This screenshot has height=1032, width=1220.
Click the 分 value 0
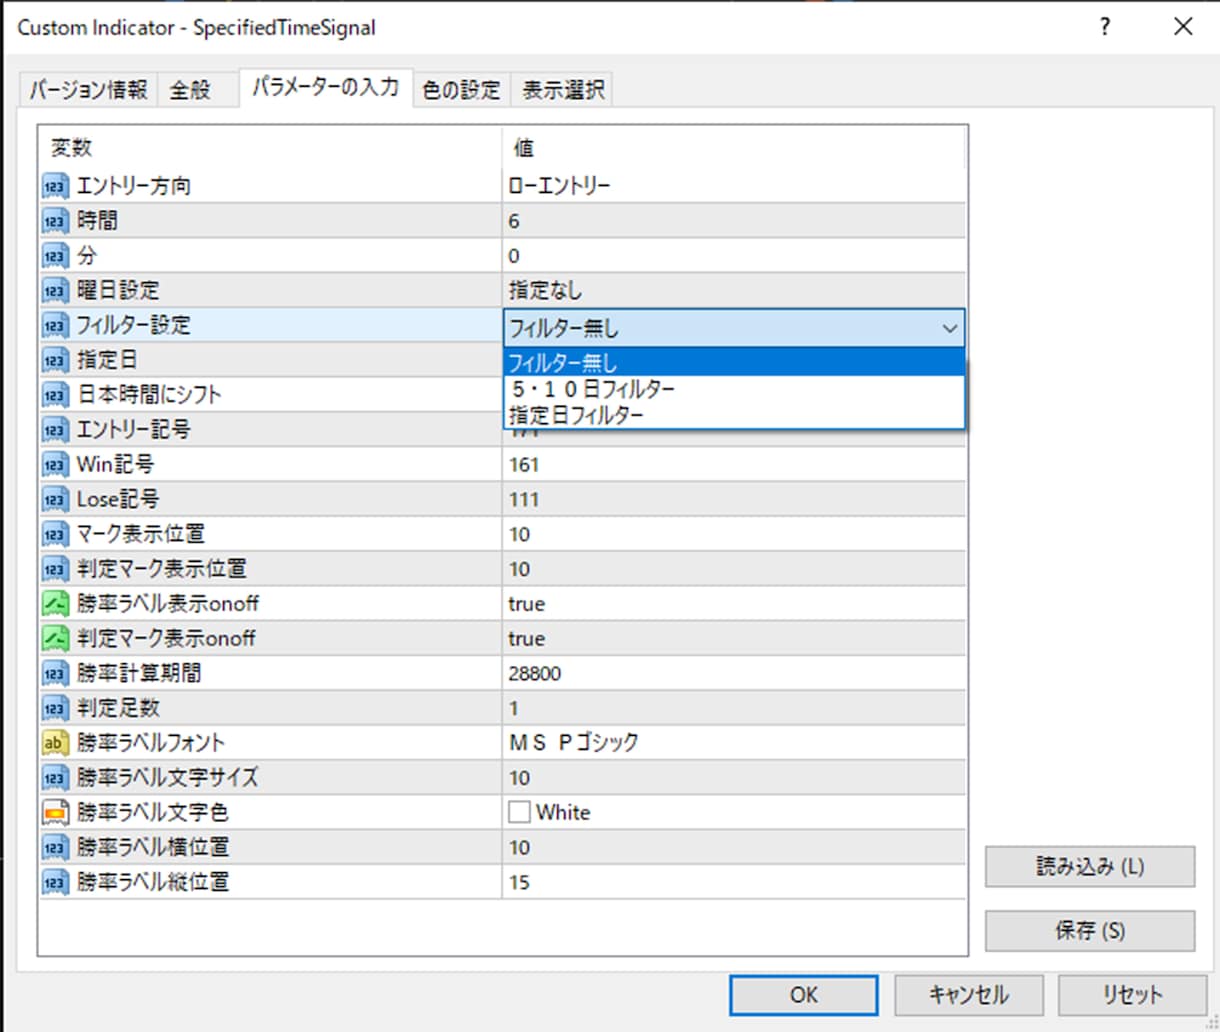514,256
